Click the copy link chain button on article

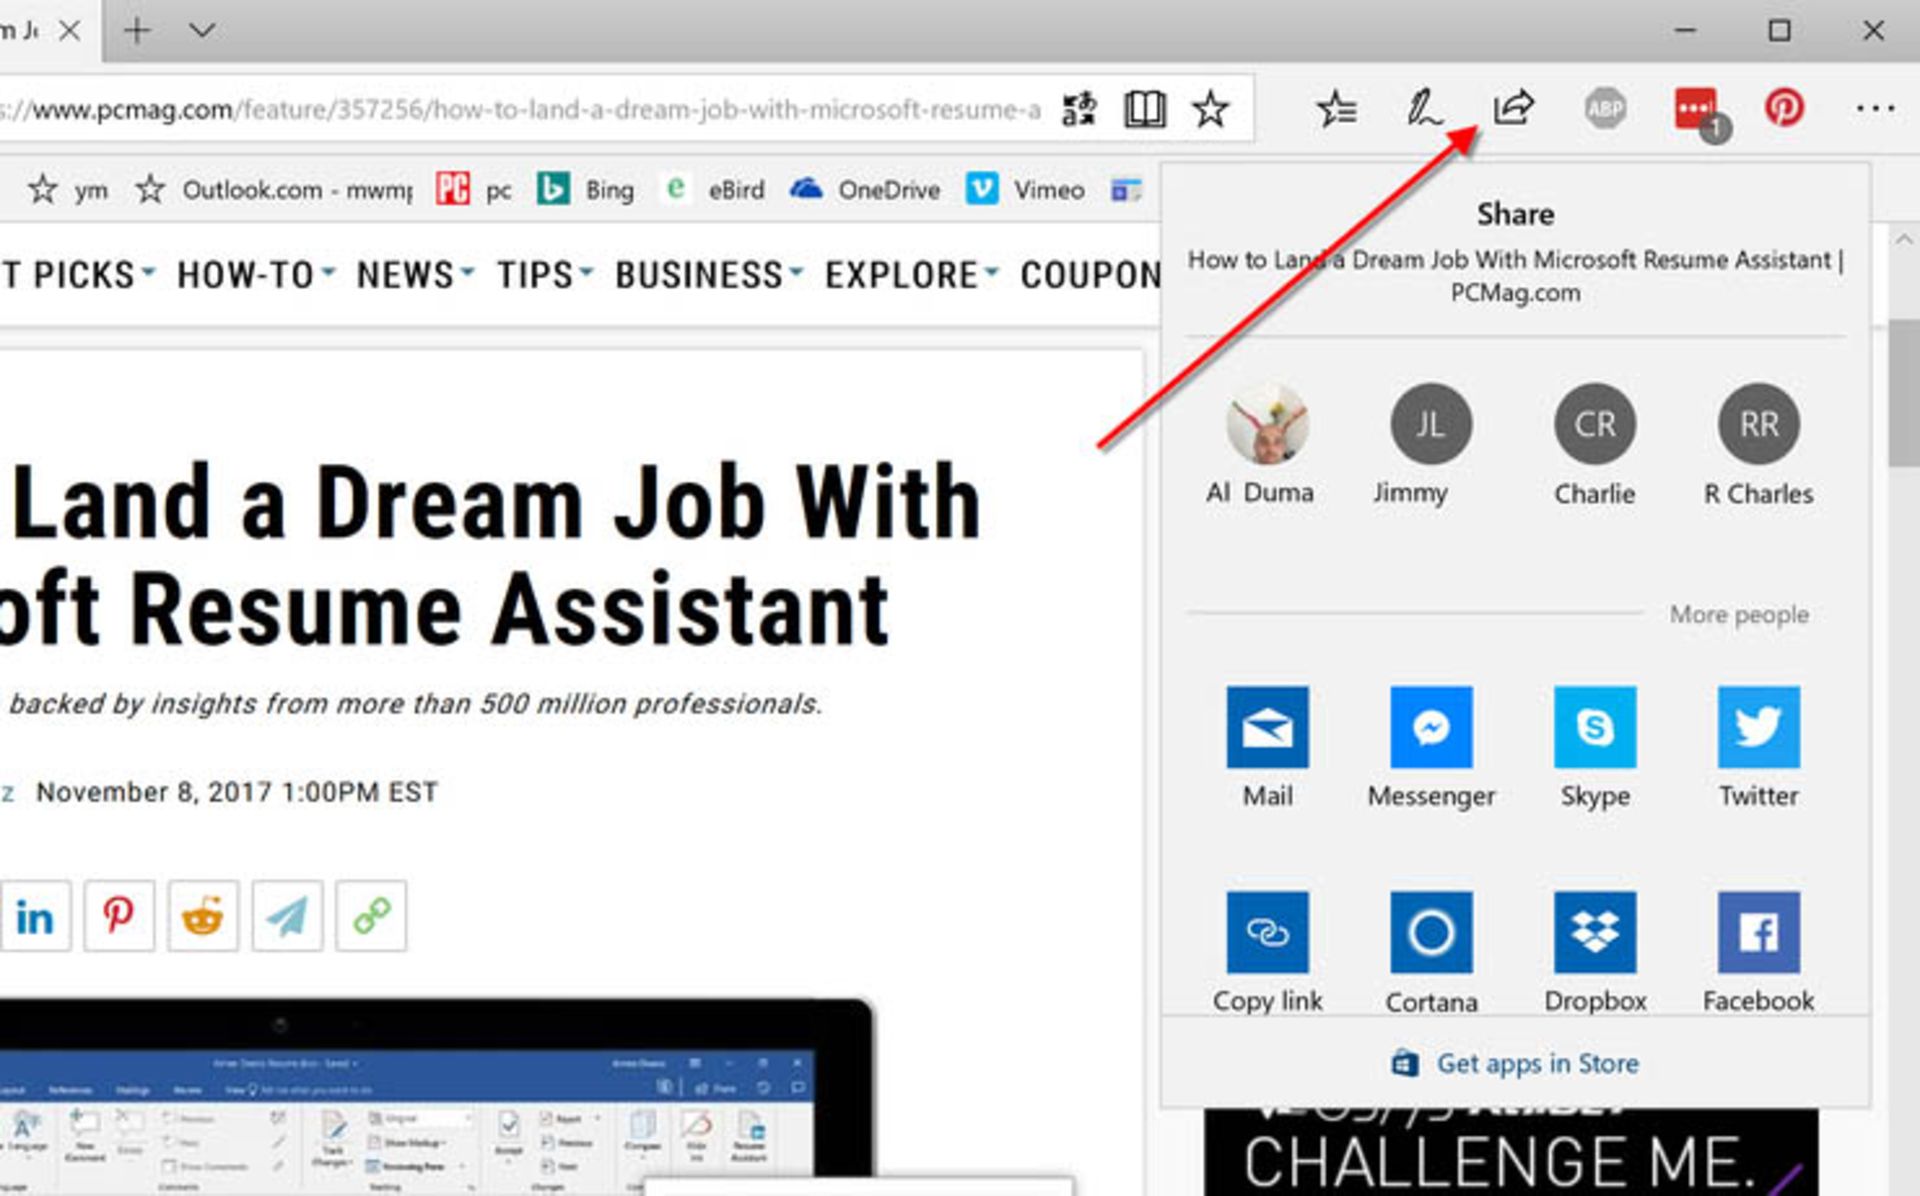pos(371,916)
